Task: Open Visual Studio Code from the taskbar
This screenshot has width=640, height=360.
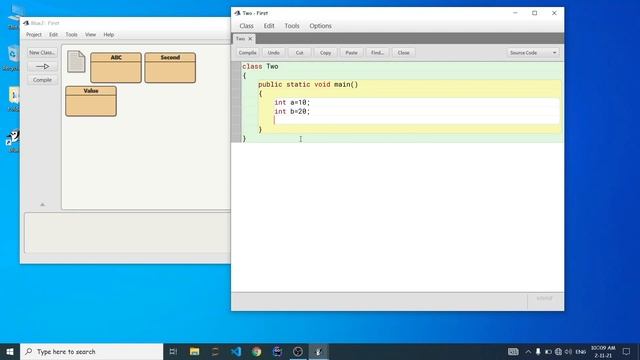Action: point(236,351)
